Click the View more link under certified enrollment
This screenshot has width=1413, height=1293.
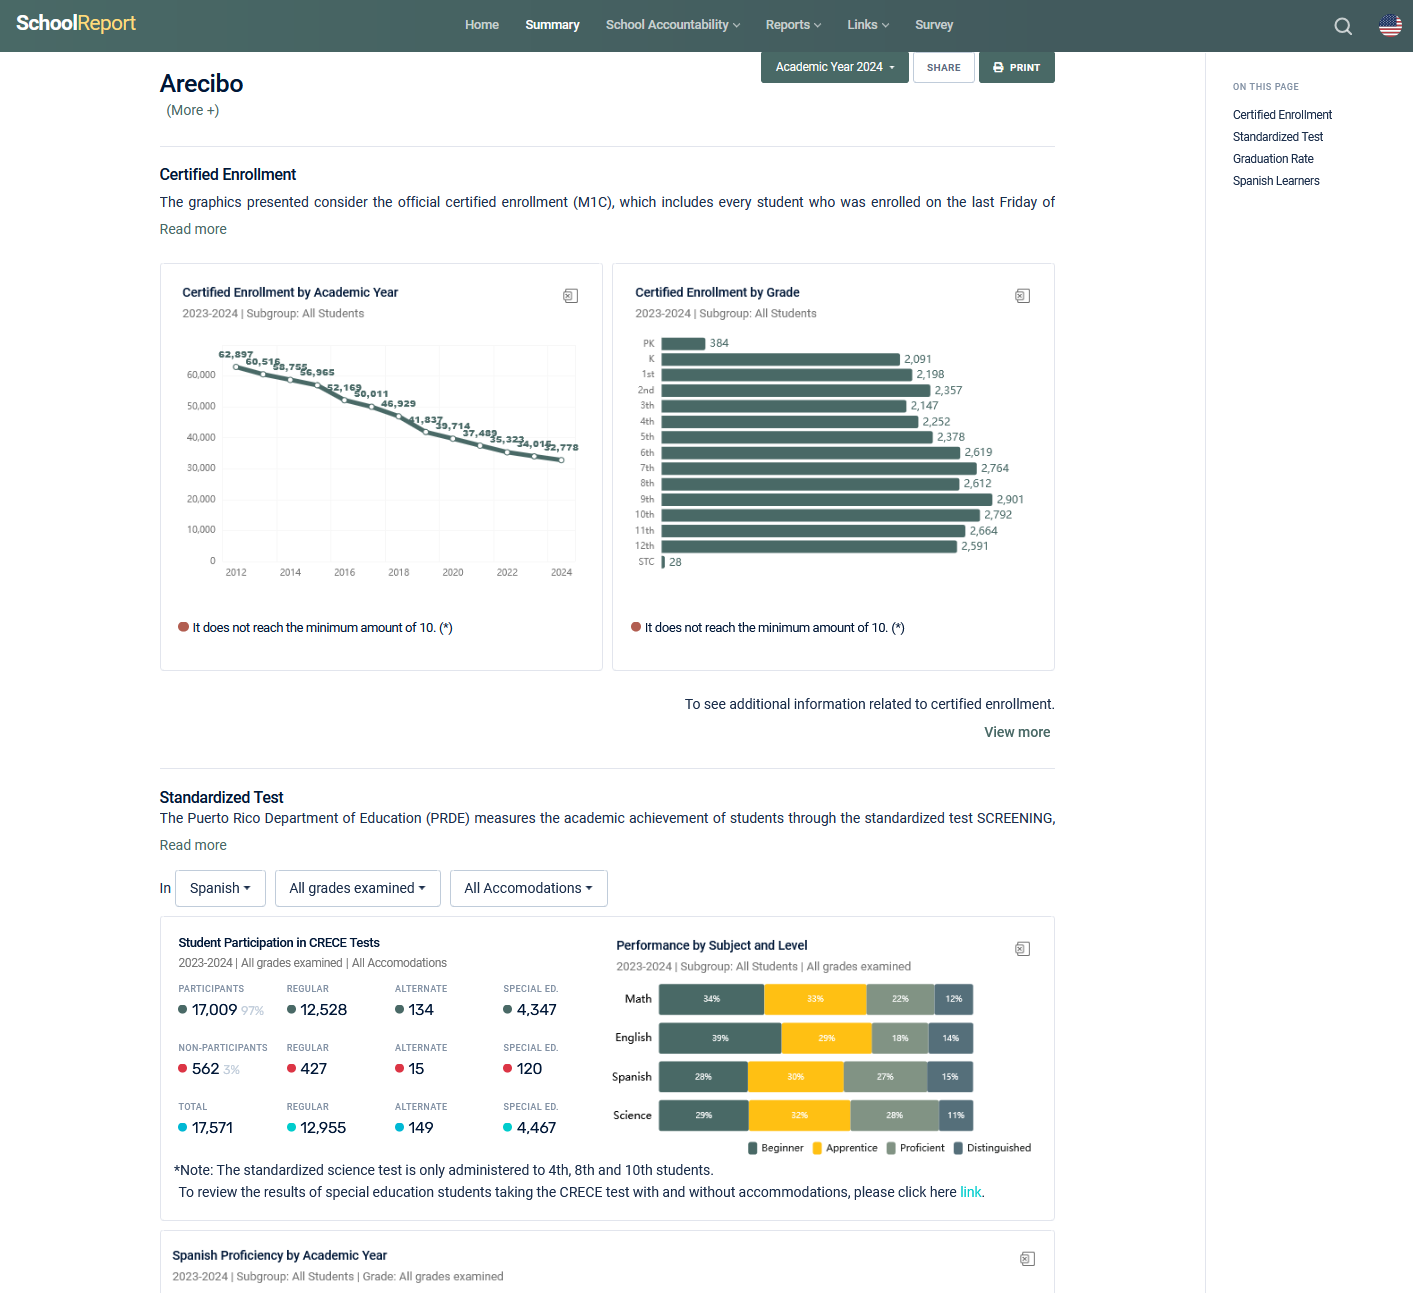click(x=1017, y=732)
